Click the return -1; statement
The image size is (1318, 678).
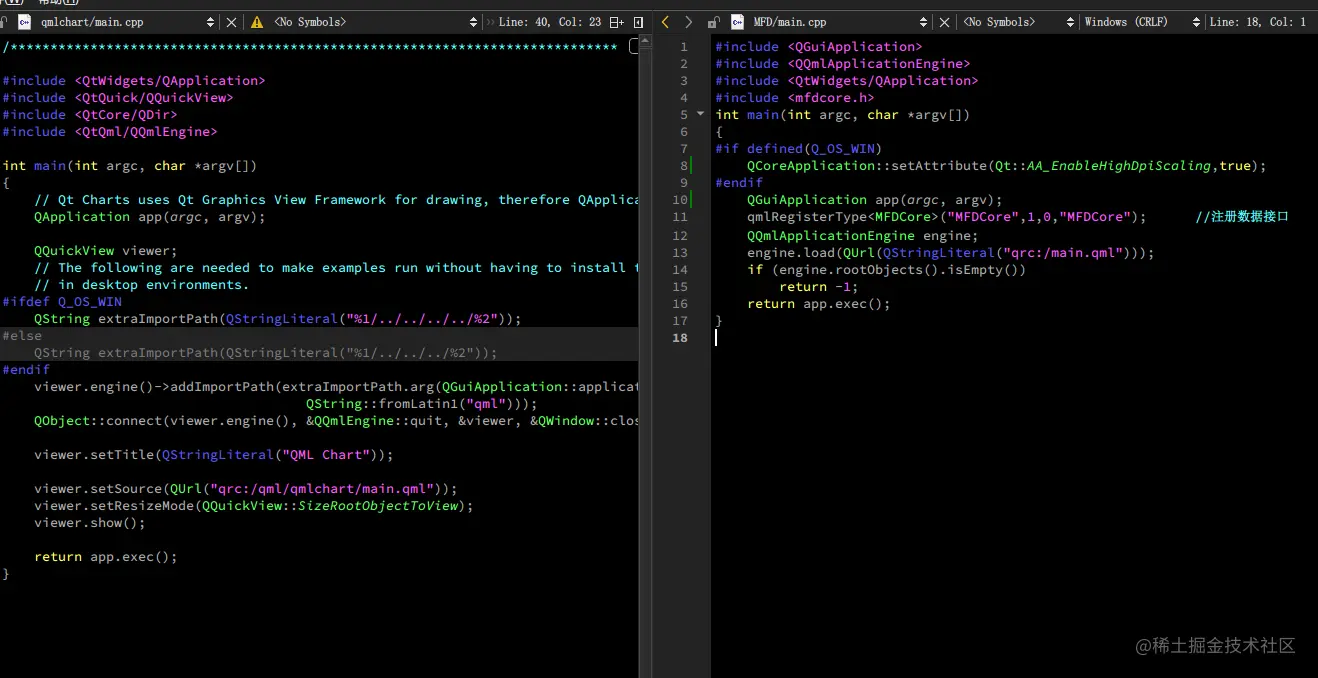point(818,287)
